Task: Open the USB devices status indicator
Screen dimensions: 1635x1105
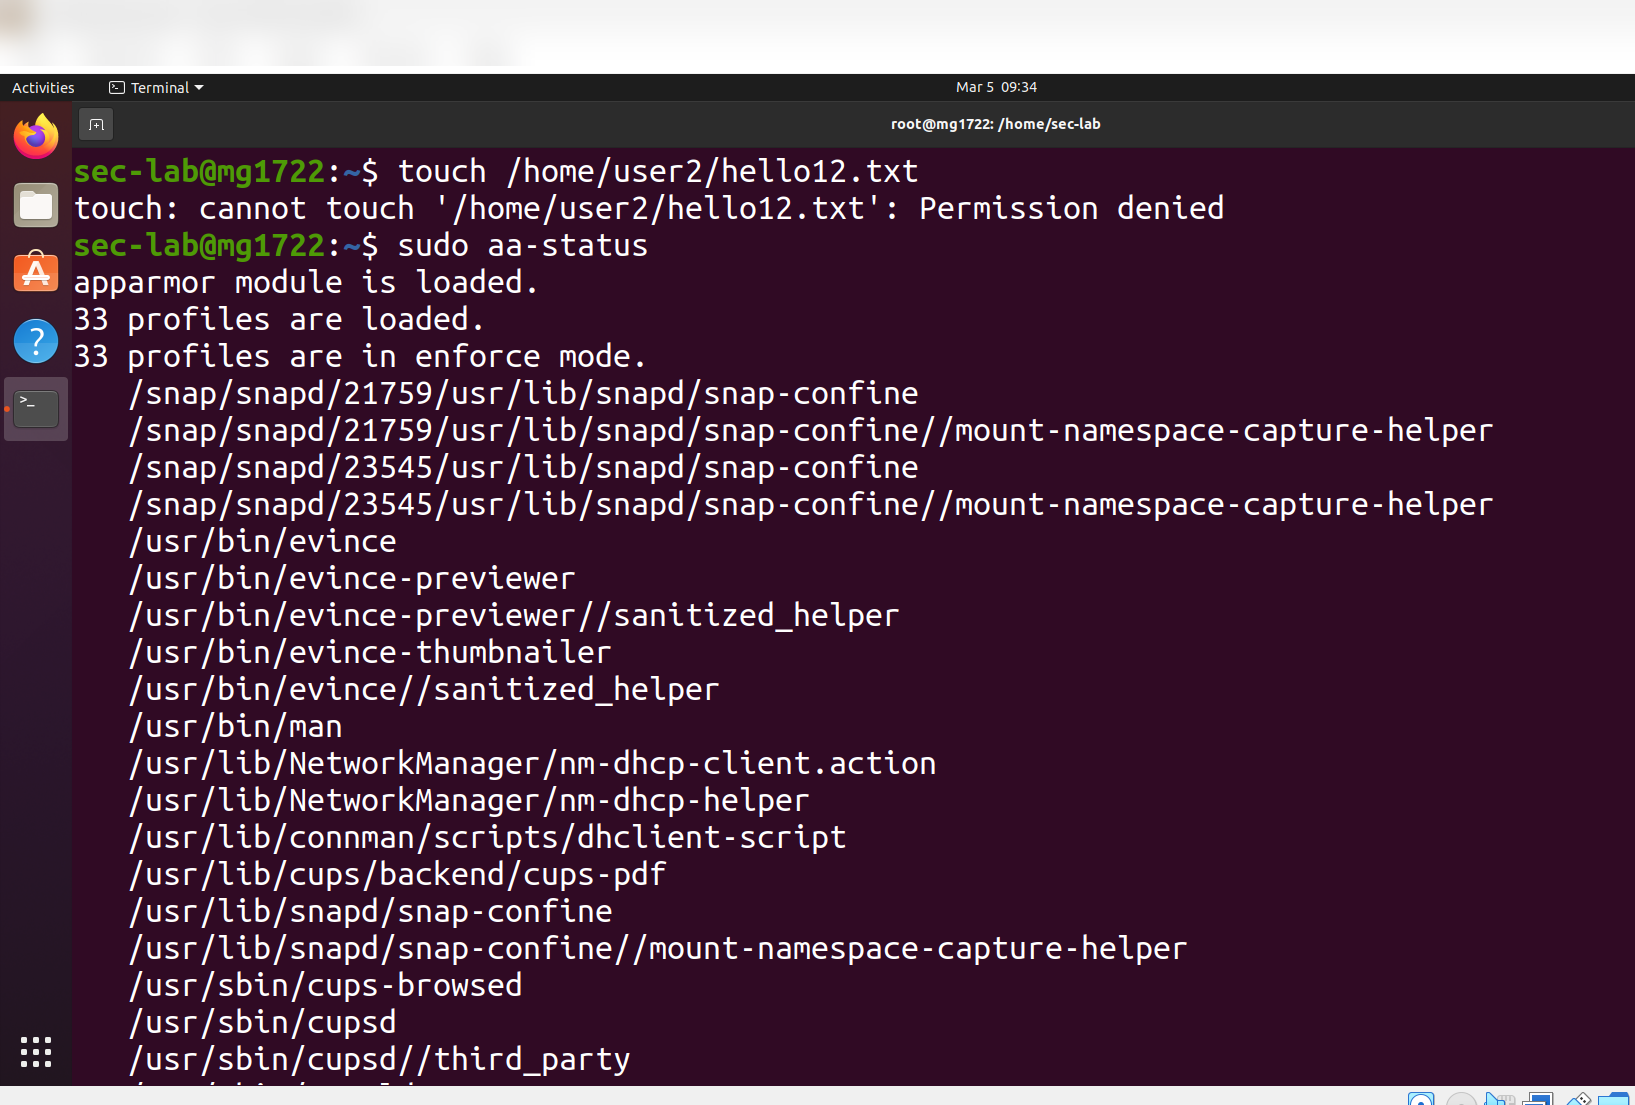Action: click(x=1579, y=1098)
